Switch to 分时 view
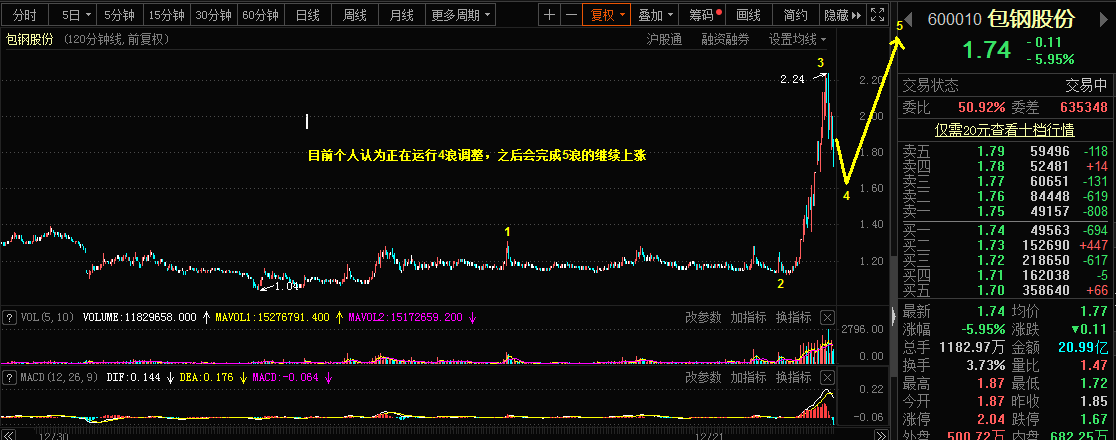Screen dimensions: 1116x440 tap(25, 14)
